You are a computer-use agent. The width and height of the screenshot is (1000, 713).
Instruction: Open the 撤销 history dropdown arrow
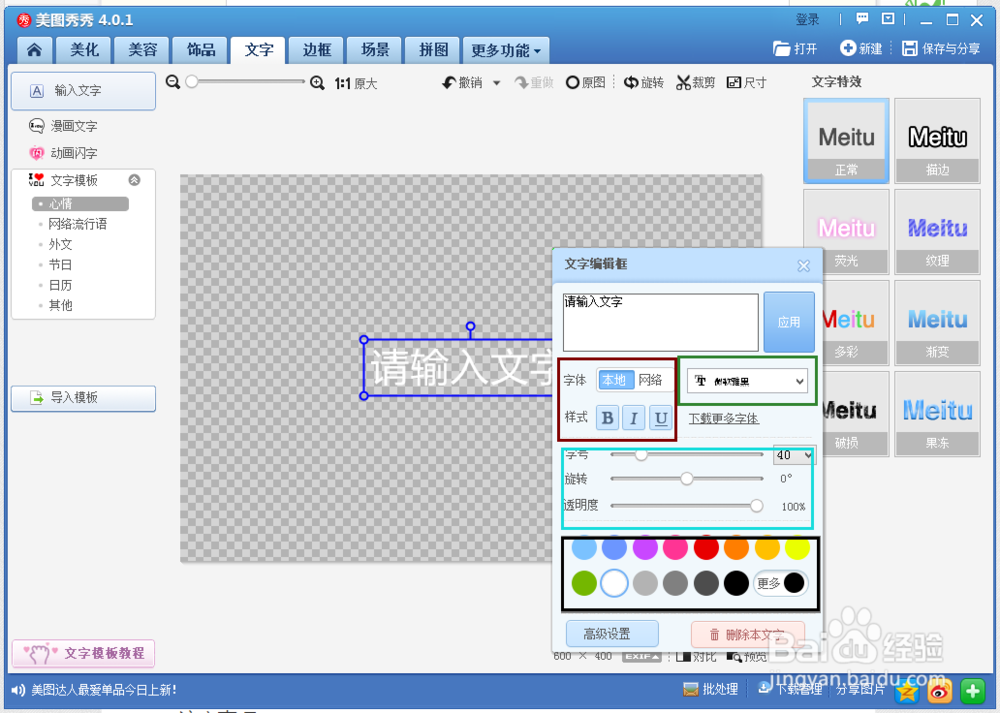point(496,83)
